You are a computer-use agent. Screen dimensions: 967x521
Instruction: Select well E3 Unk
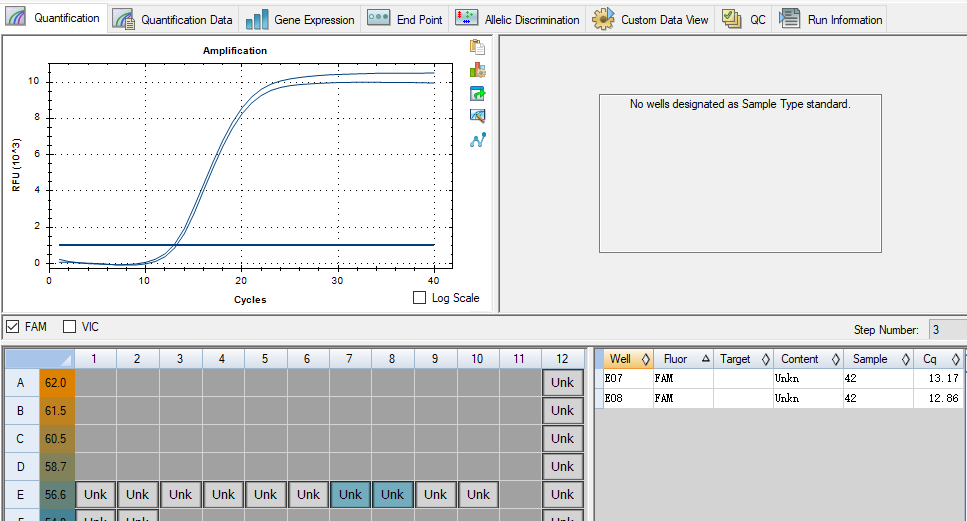180,494
